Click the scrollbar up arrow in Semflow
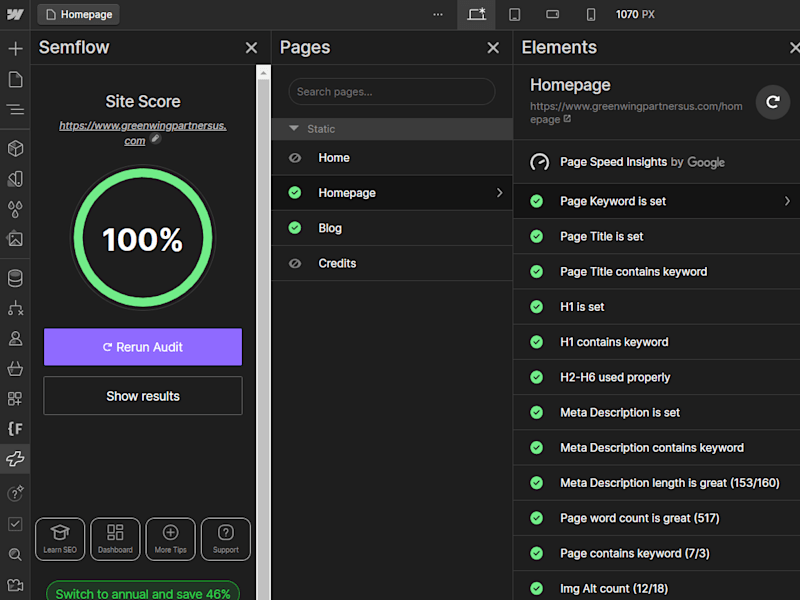This screenshot has height=600, width=800. [263, 73]
